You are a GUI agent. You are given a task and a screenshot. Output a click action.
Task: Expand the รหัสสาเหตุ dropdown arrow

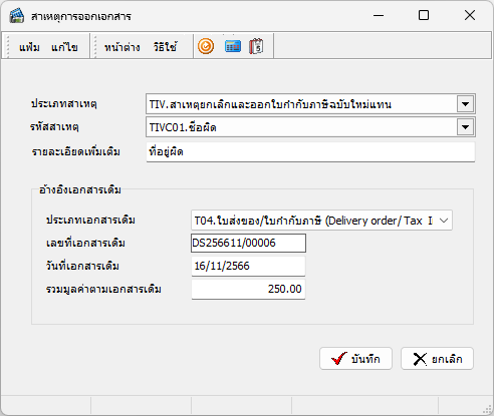465,127
